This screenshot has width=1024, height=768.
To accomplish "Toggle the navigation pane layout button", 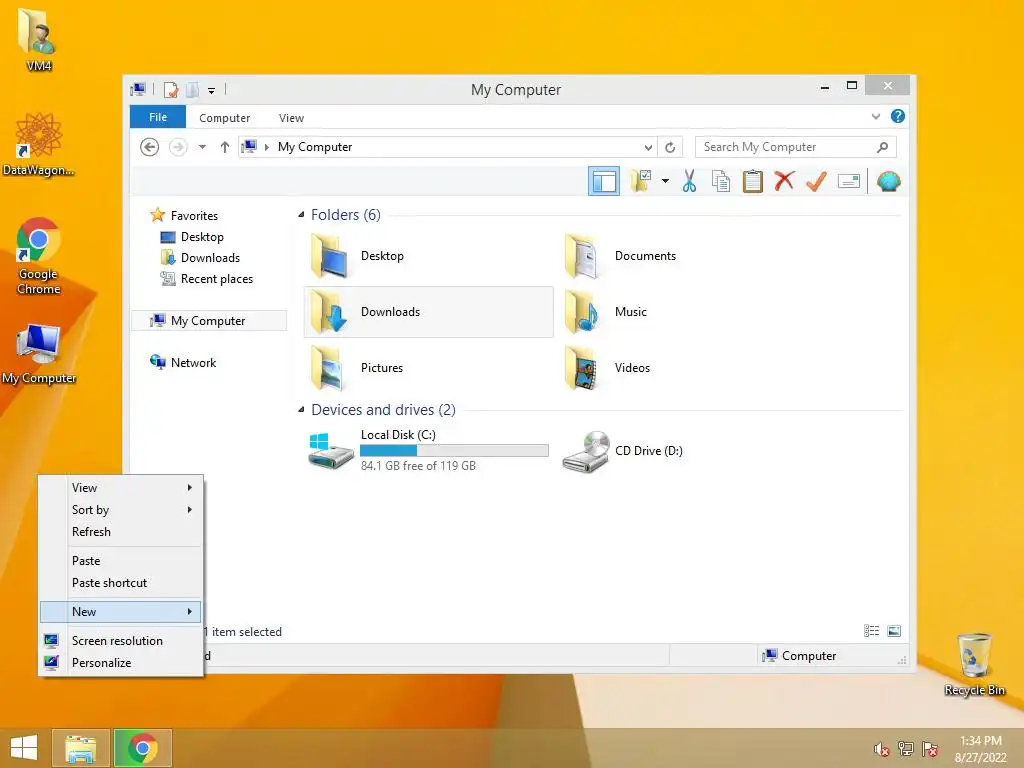I will point(603,181).
